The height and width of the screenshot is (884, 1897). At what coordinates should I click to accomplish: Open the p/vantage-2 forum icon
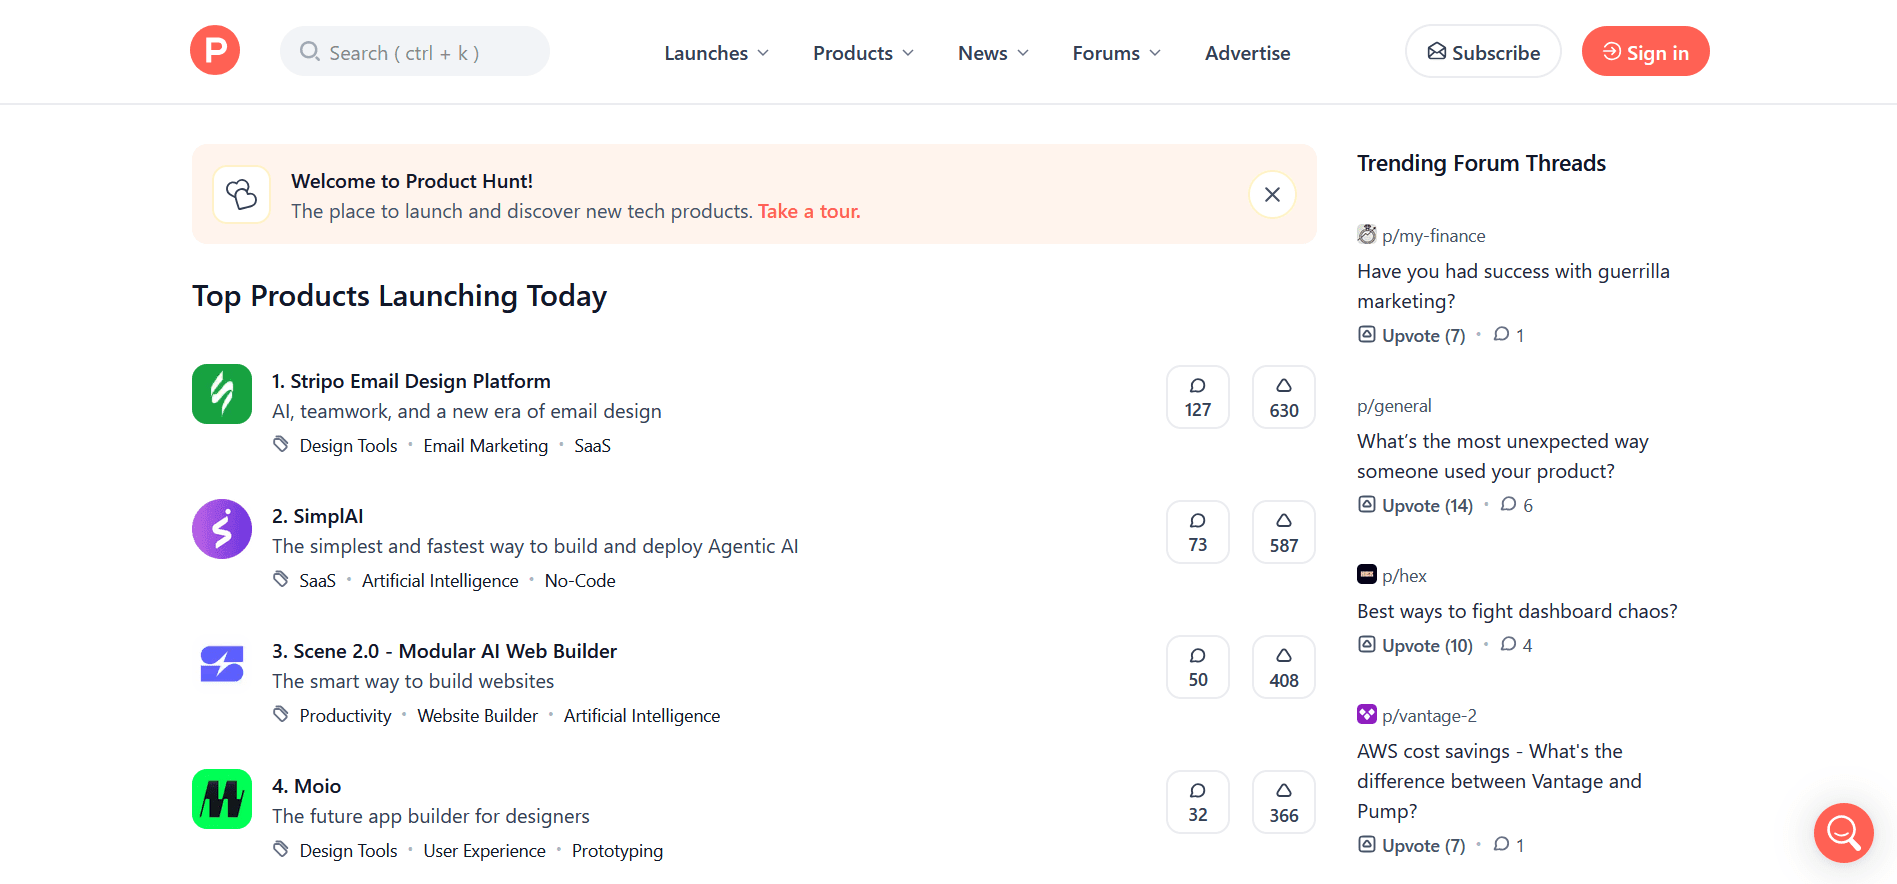[x=1367, y=715]
